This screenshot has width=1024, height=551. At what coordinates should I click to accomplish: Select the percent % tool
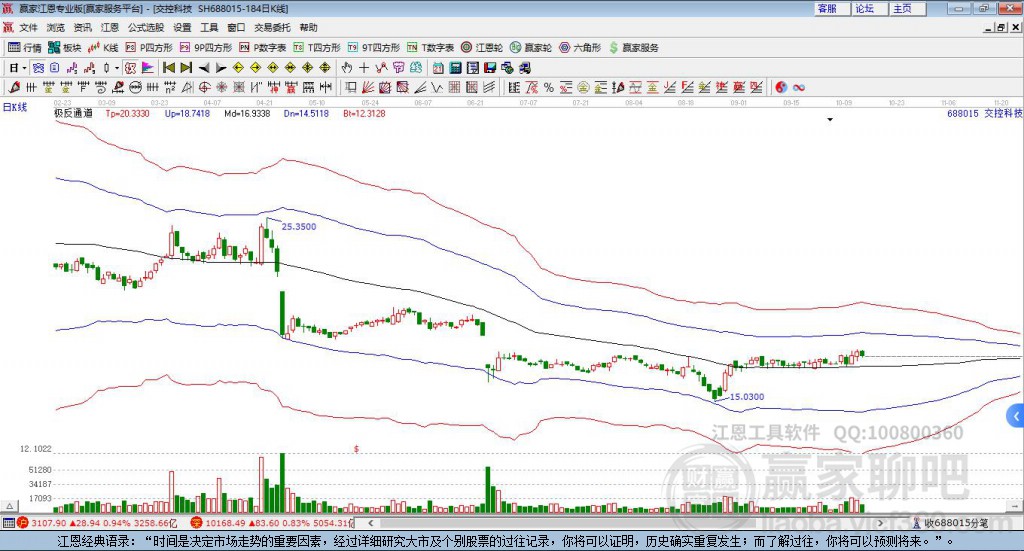549,87
